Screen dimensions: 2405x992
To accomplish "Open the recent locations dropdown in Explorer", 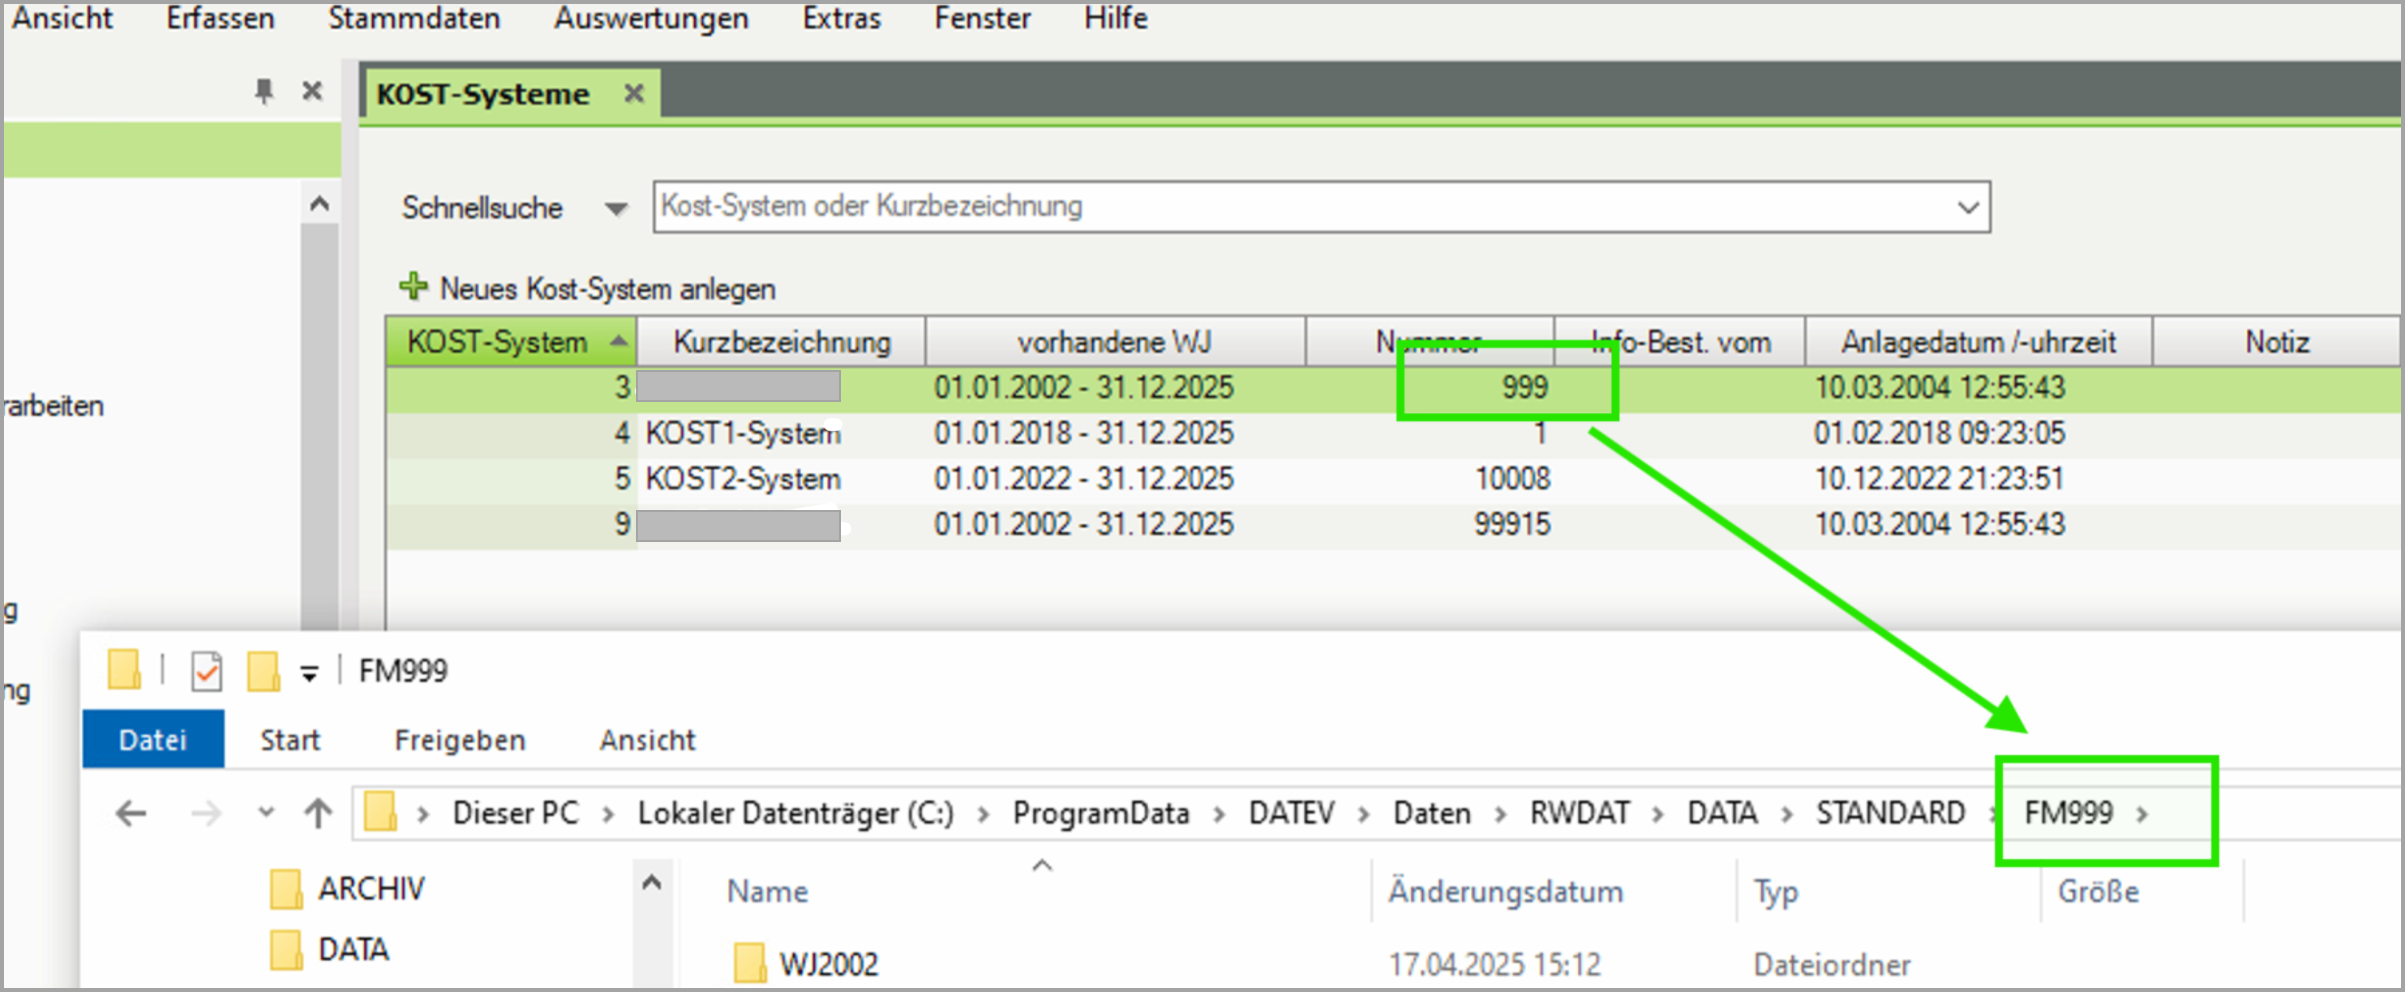I will coord(266,812).
